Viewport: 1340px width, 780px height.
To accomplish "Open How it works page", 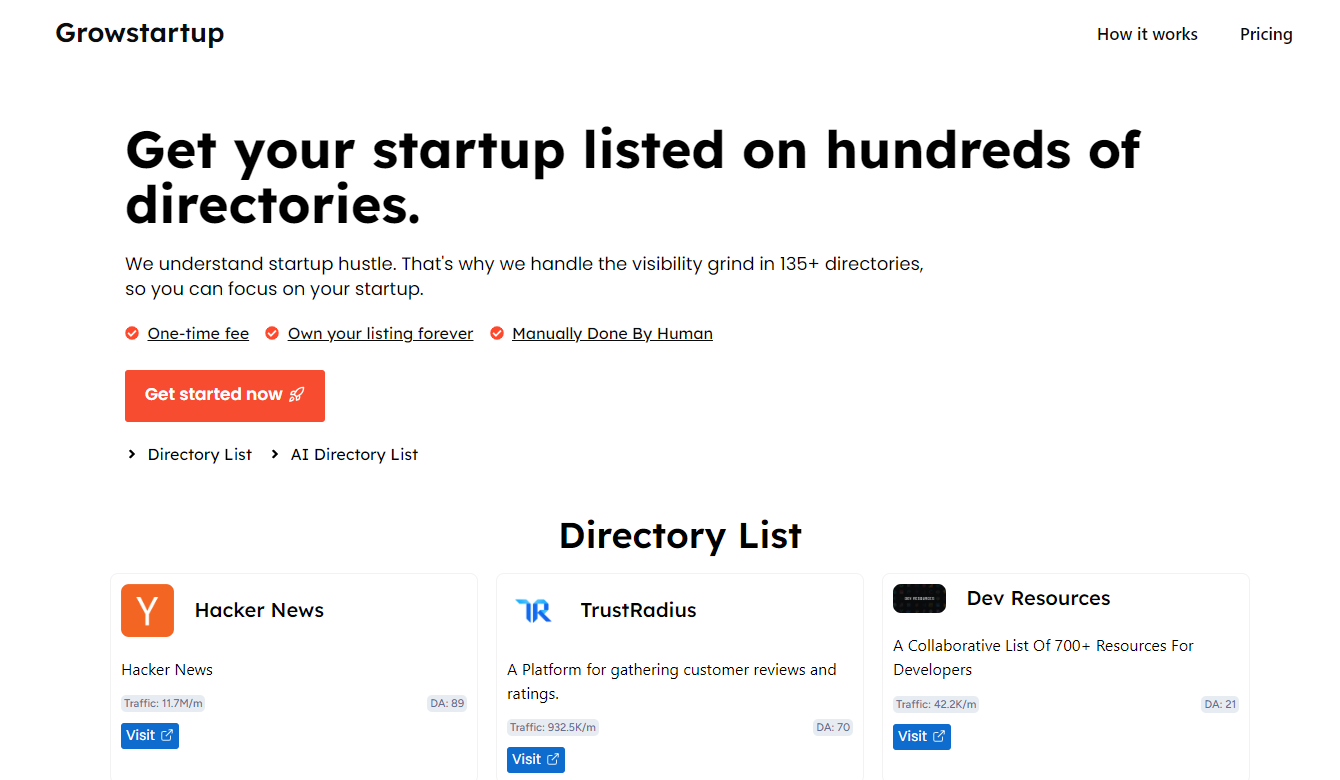I will [x=1147, y=34].
